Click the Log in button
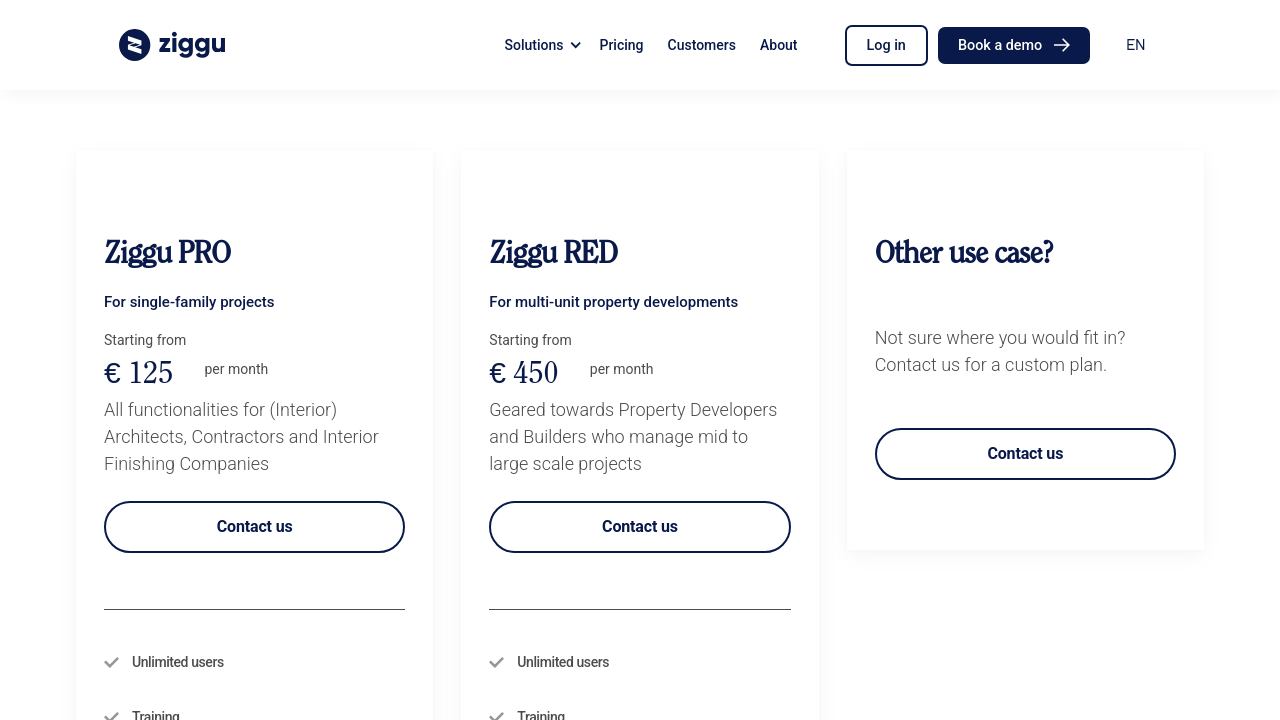 (x=886, y=45)
